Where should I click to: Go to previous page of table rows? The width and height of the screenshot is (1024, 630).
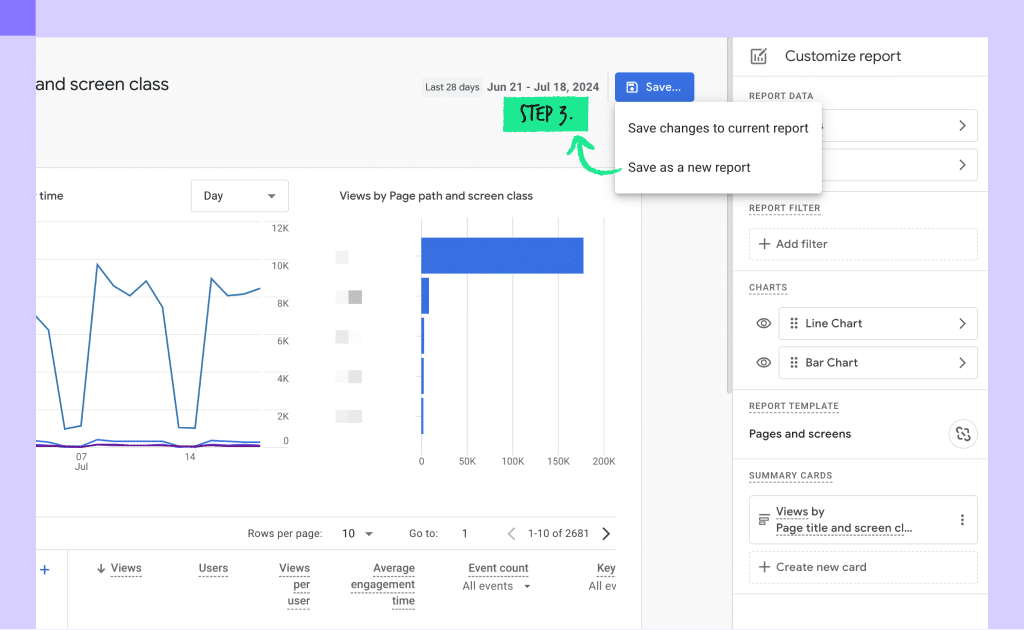(511, 533)
